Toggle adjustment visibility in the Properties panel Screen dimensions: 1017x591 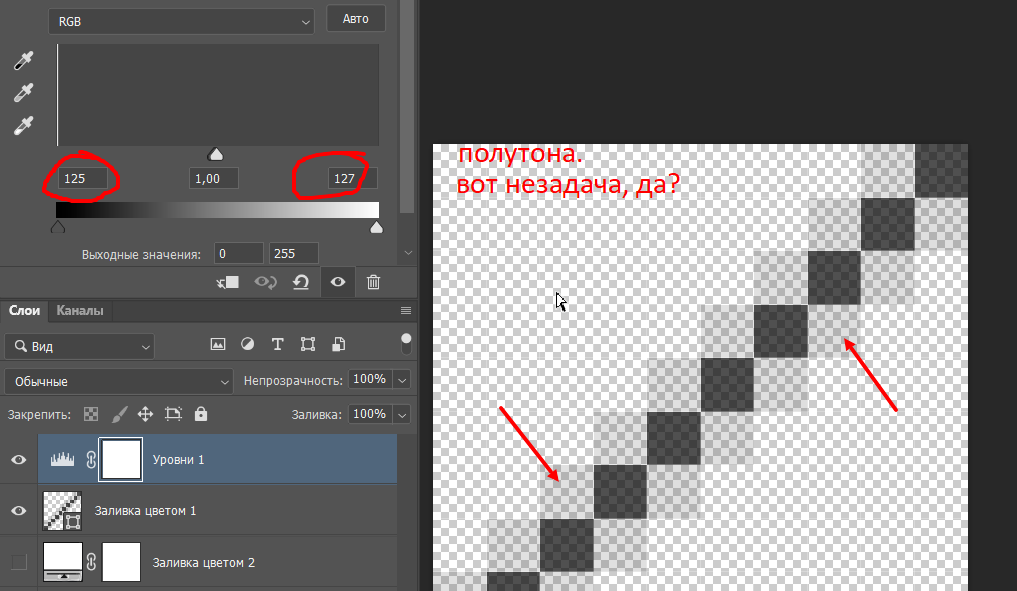tap(338, 282)
